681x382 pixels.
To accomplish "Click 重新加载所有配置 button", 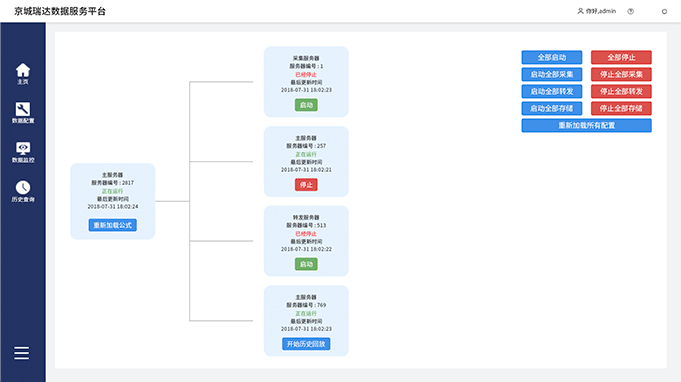I will (586, 125).
